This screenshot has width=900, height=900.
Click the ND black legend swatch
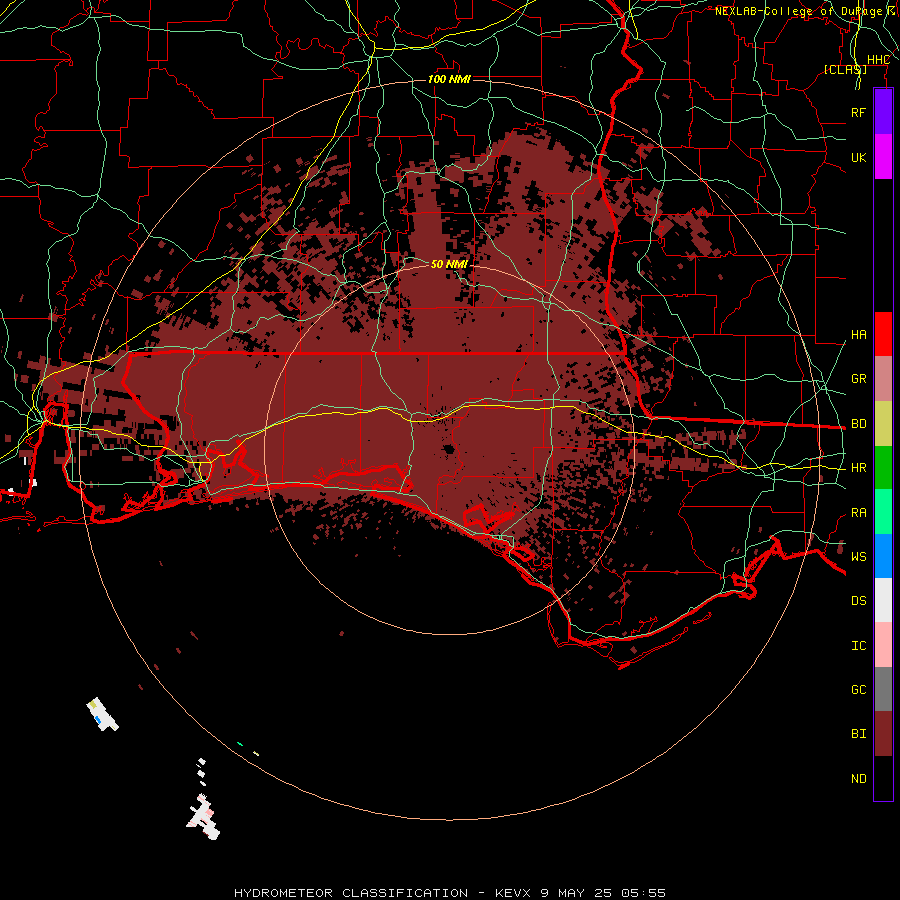point(883,778)
